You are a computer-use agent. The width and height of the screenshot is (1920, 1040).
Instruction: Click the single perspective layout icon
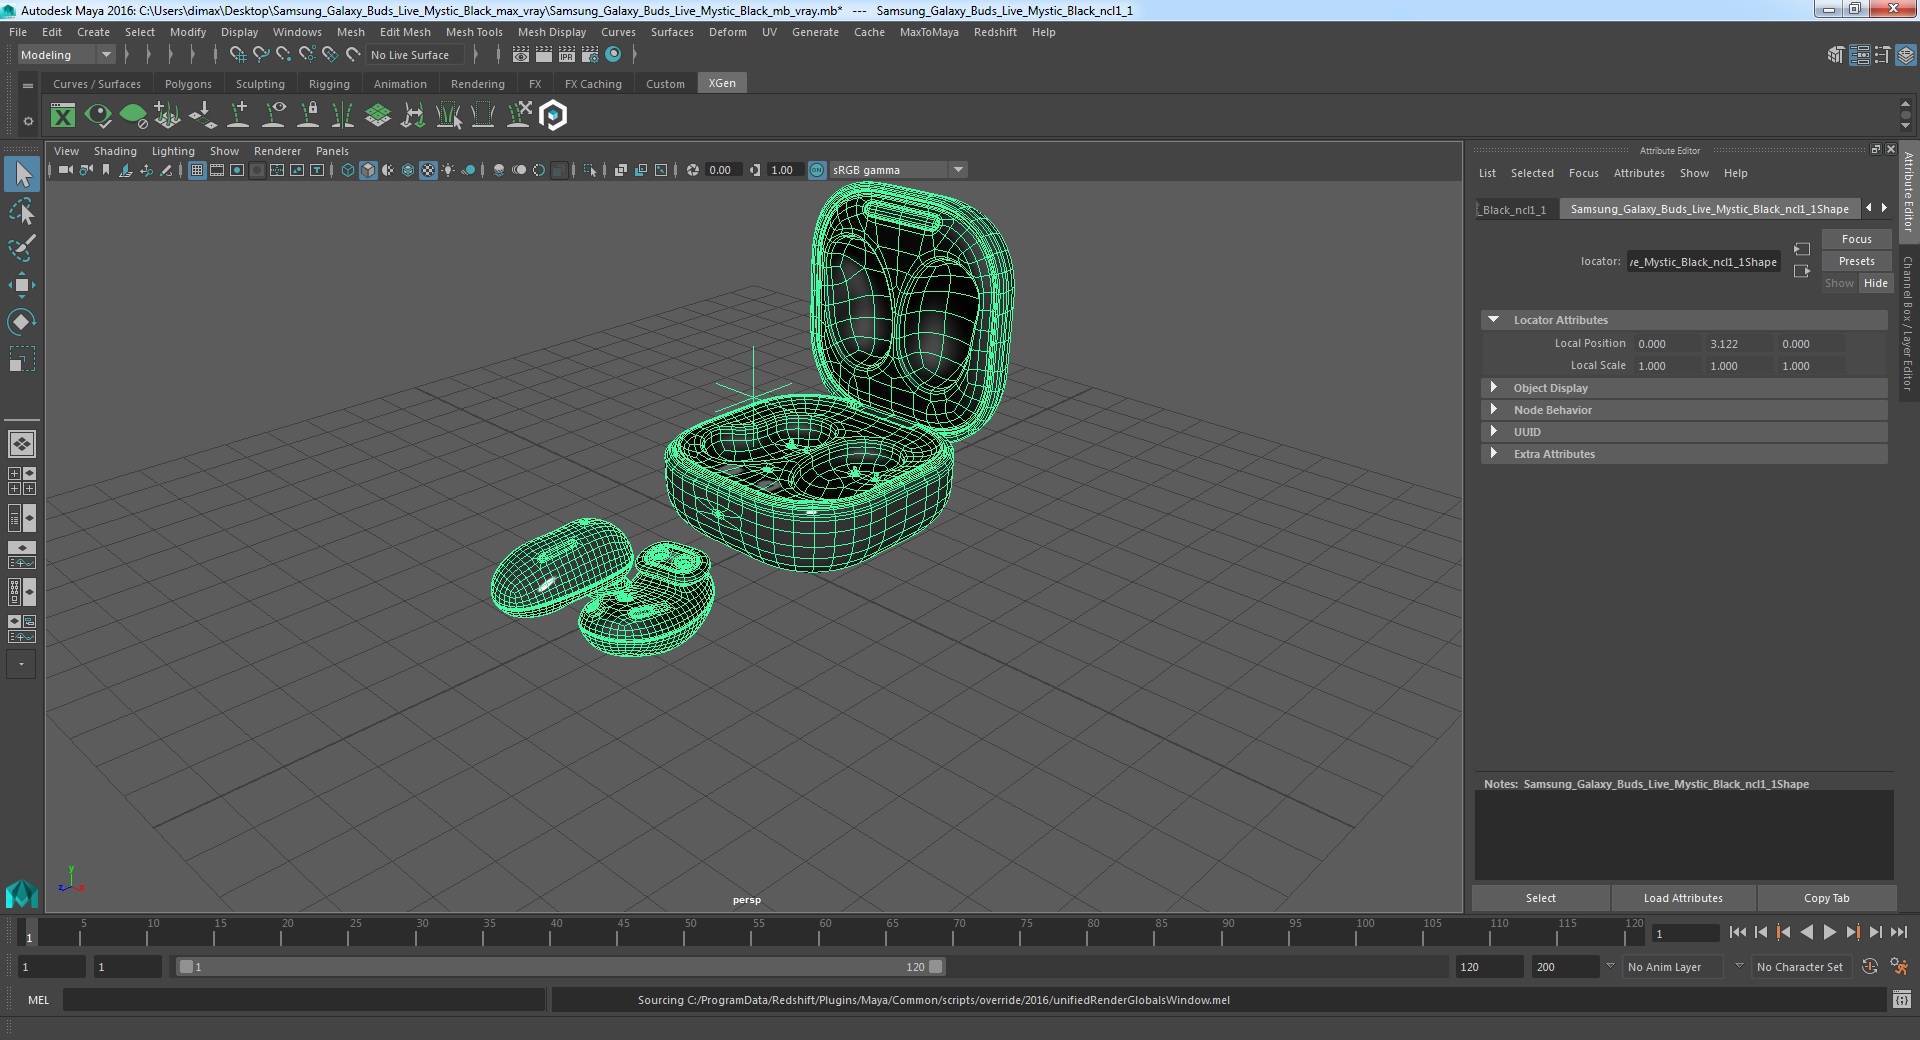pos(21,443)
